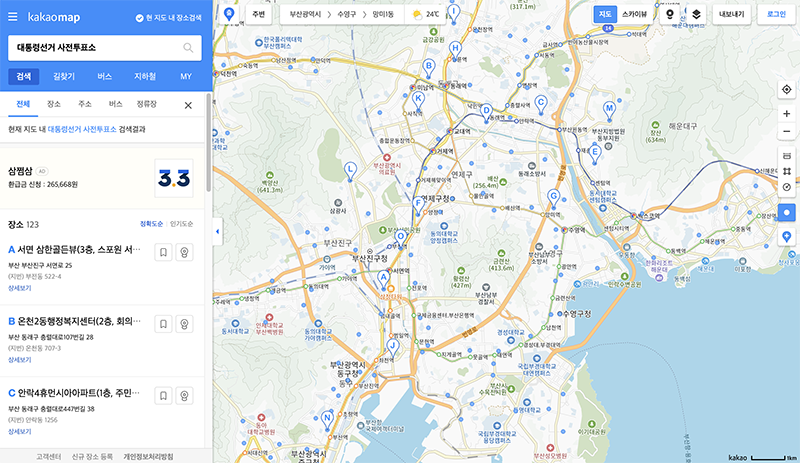
Task: Click the add-pin tool button
Action: [x=787, y=237]
